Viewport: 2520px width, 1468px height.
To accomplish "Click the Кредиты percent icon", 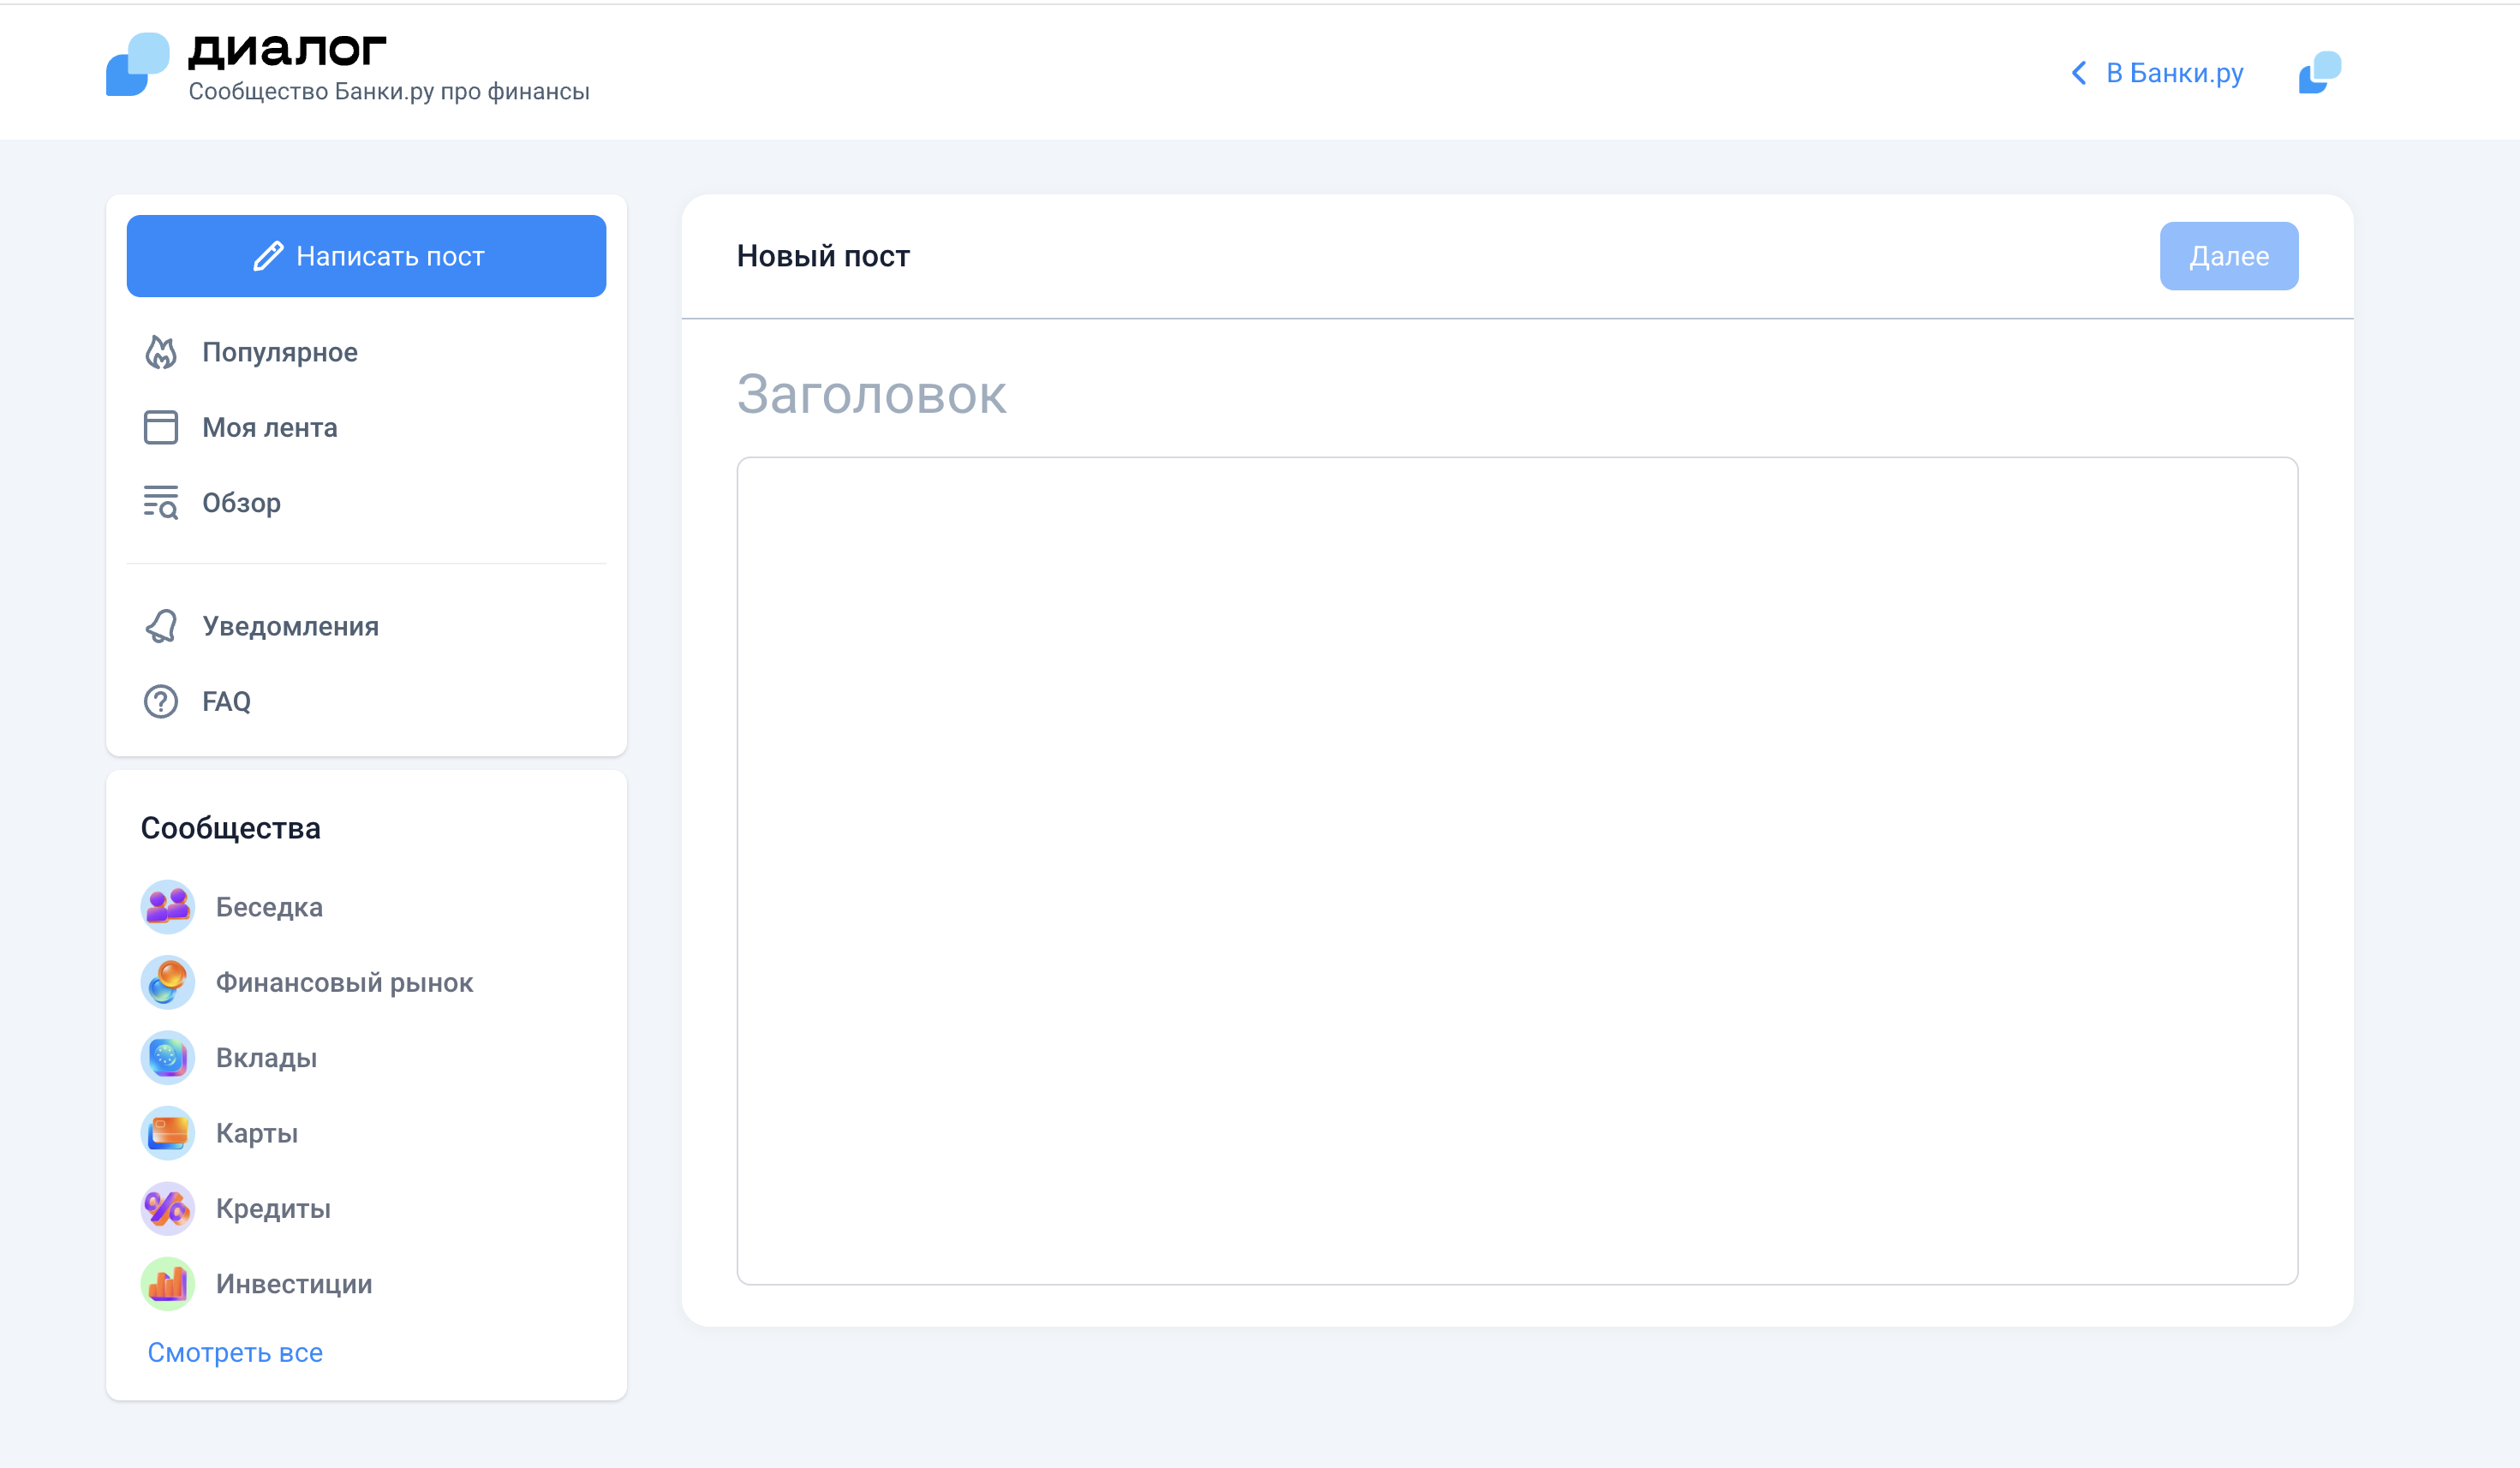I will tap(167, 1208).
